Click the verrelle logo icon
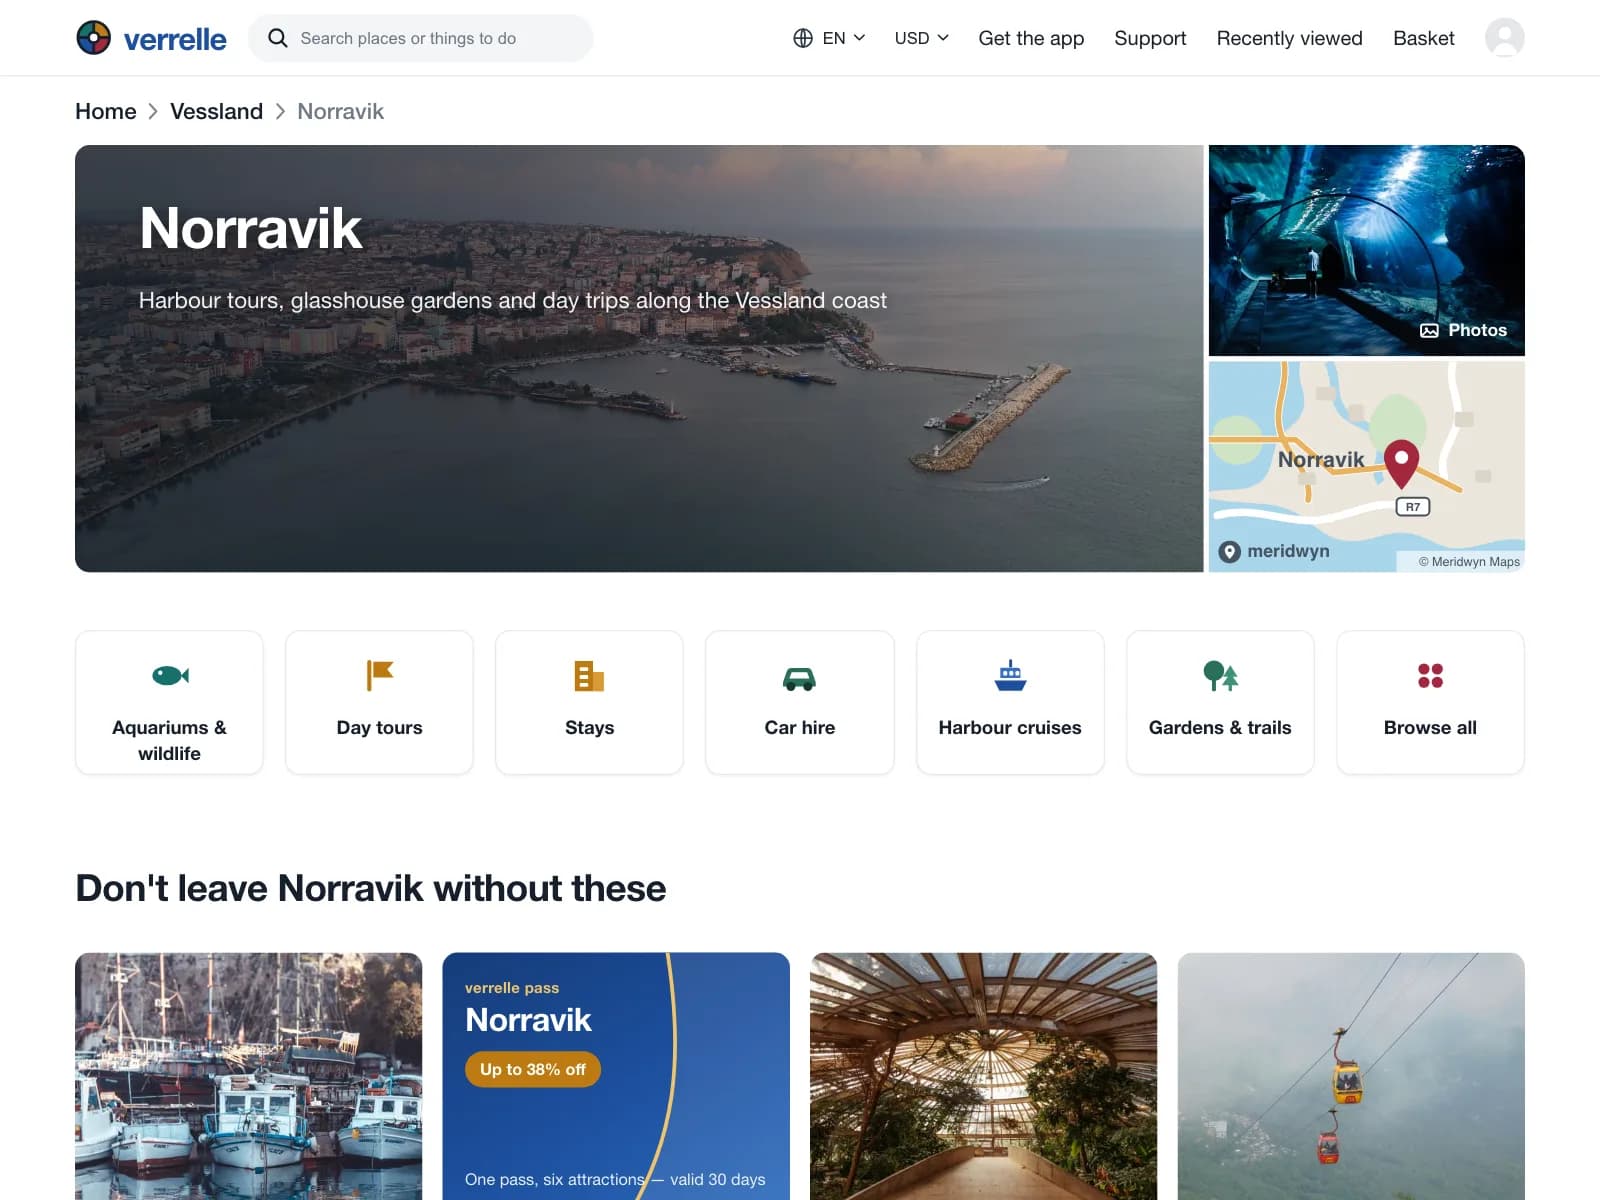The height and width of the screenshot is (1200, 1600). click(94, 38)
